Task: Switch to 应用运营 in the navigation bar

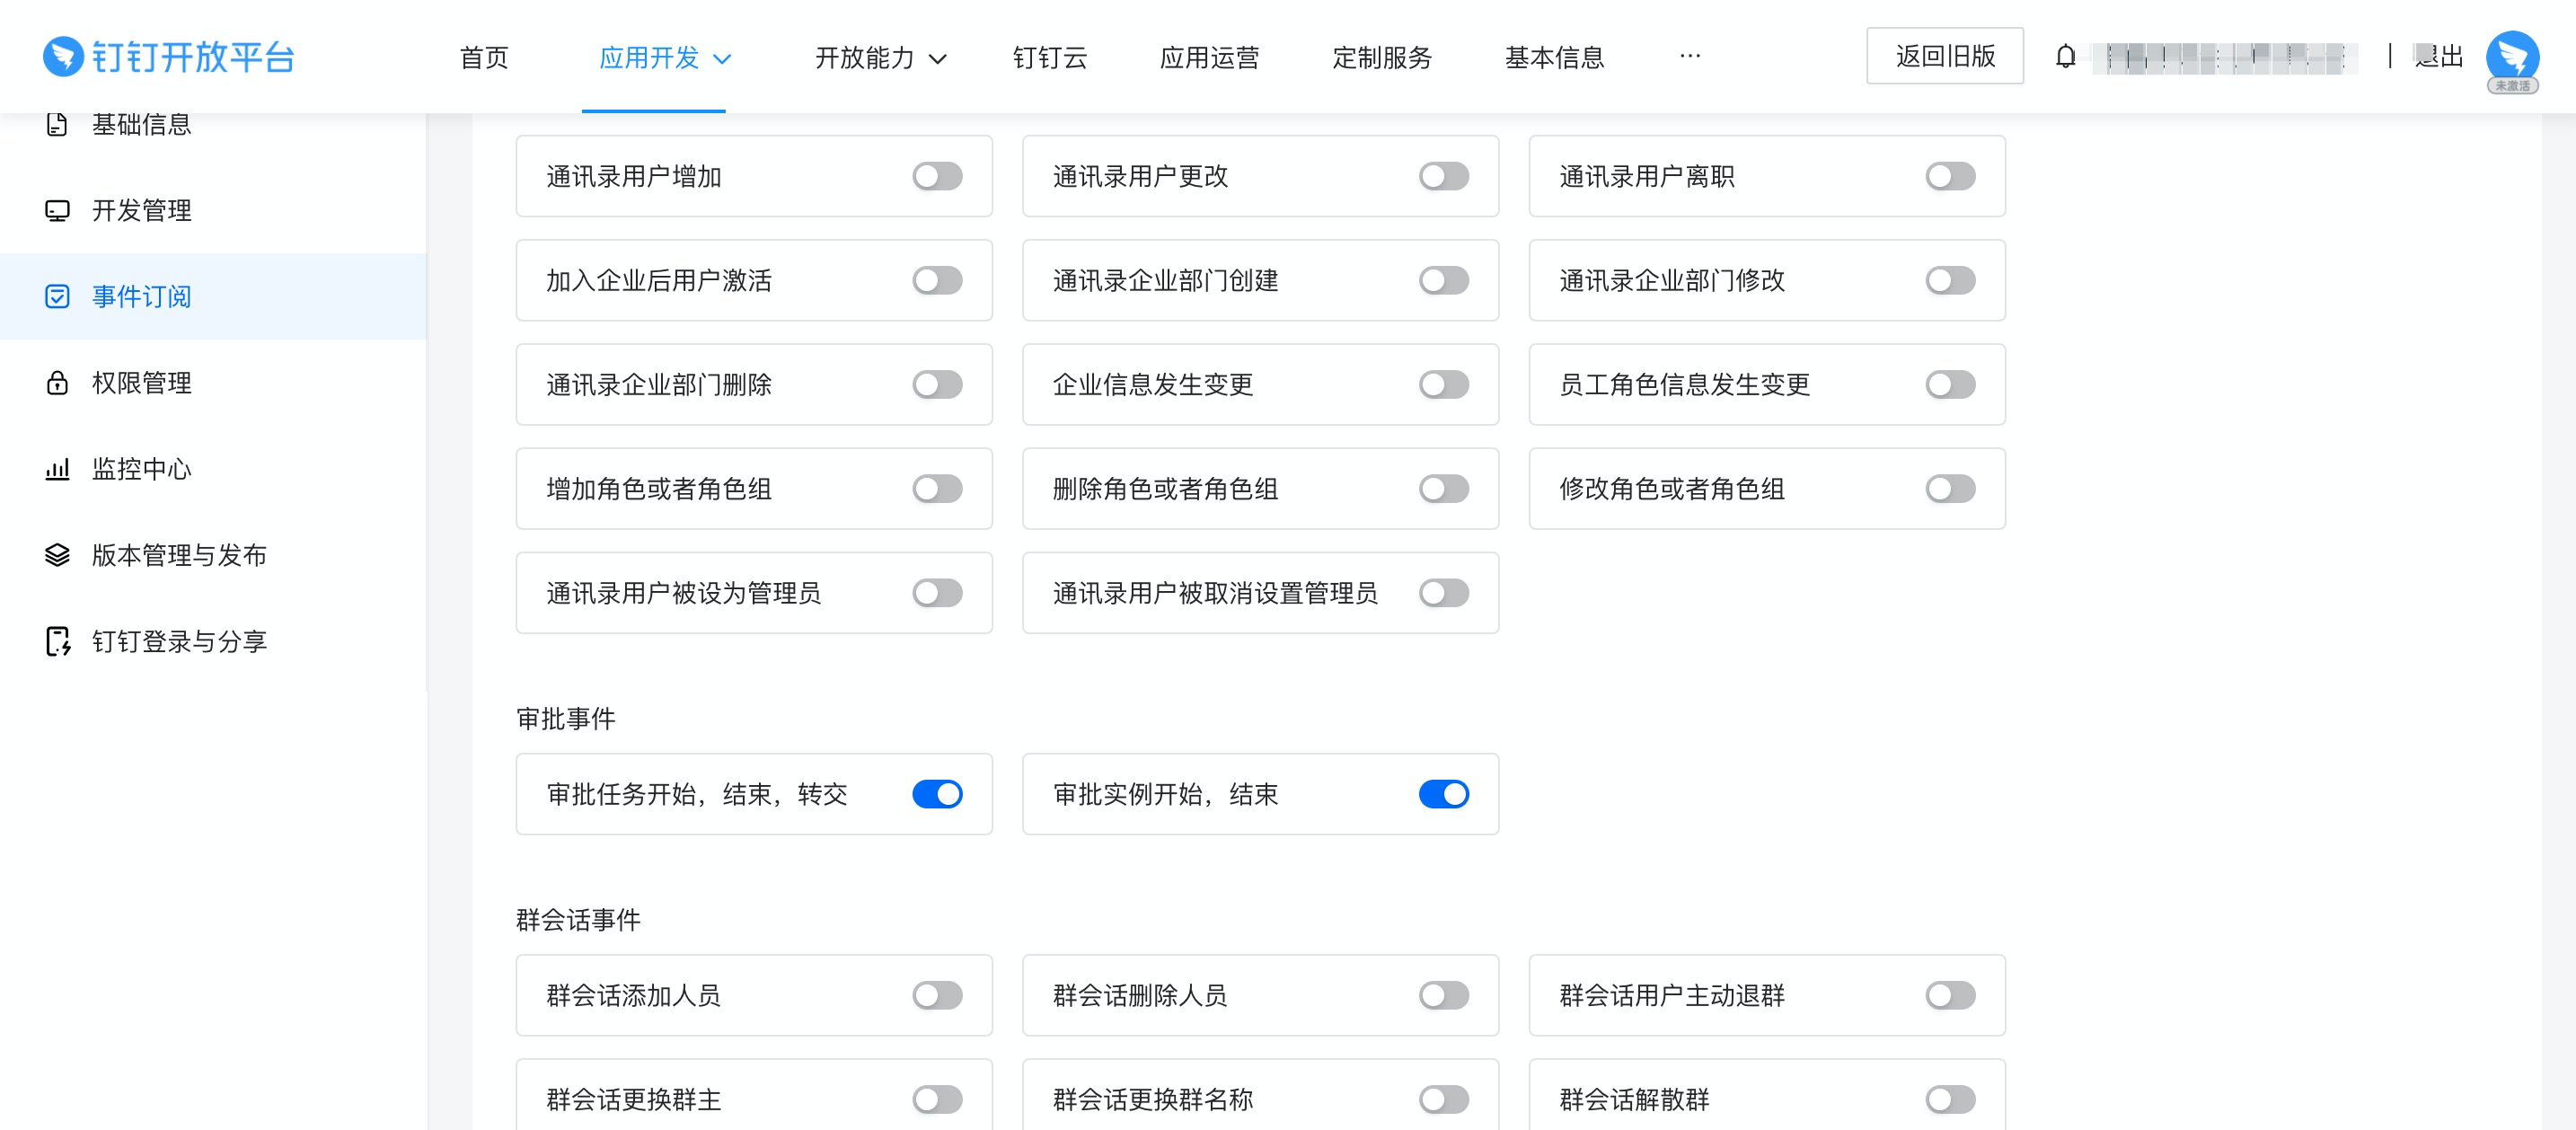Action: pyautogui.click(x=1209, y=58)
